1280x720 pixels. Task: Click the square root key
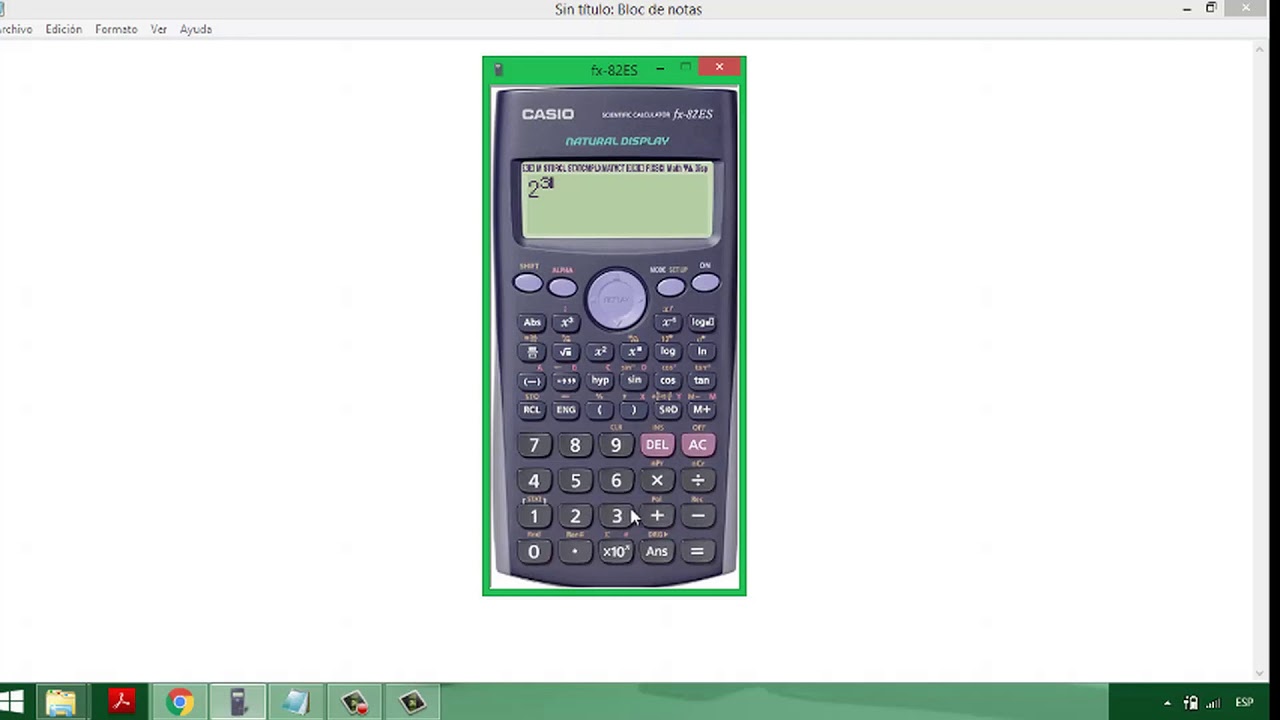pos(566,352)
